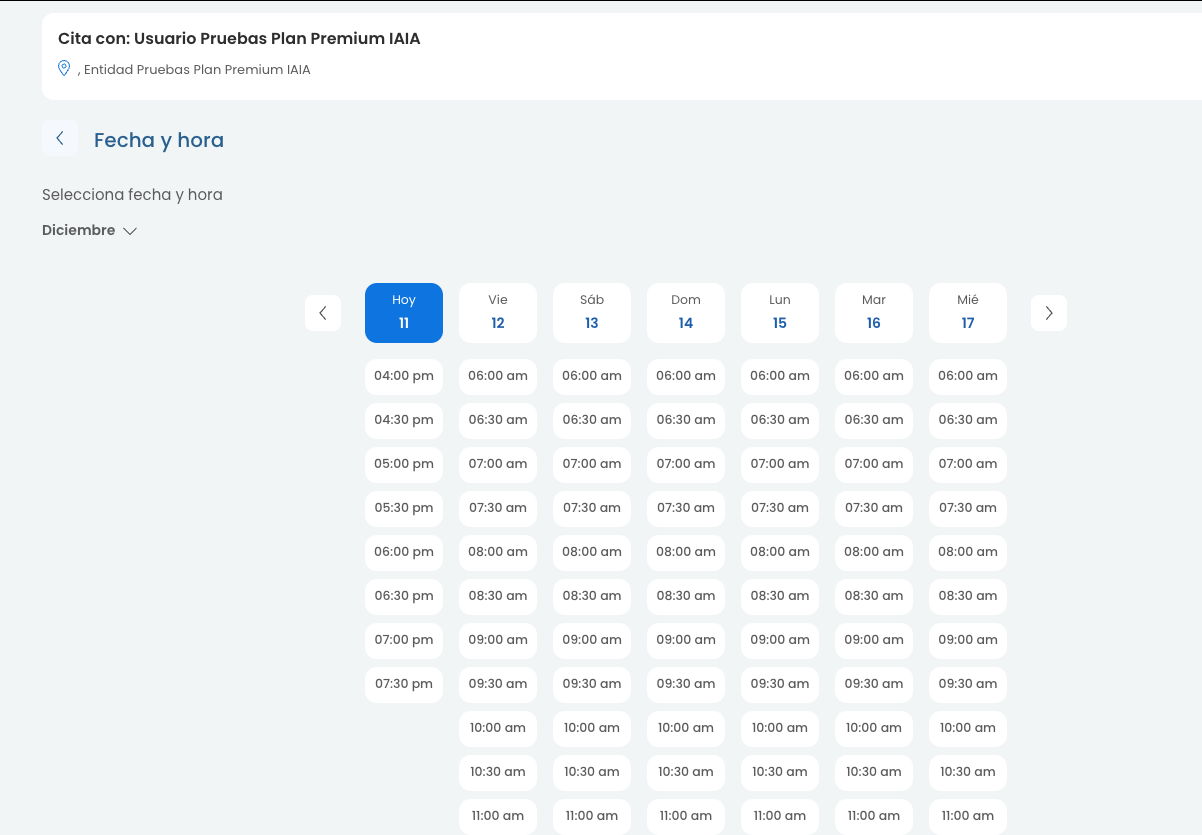The image size is (1202, 835).
Task: Pick 10:30 am on Monday 15
Action: [x=780, y=772]
